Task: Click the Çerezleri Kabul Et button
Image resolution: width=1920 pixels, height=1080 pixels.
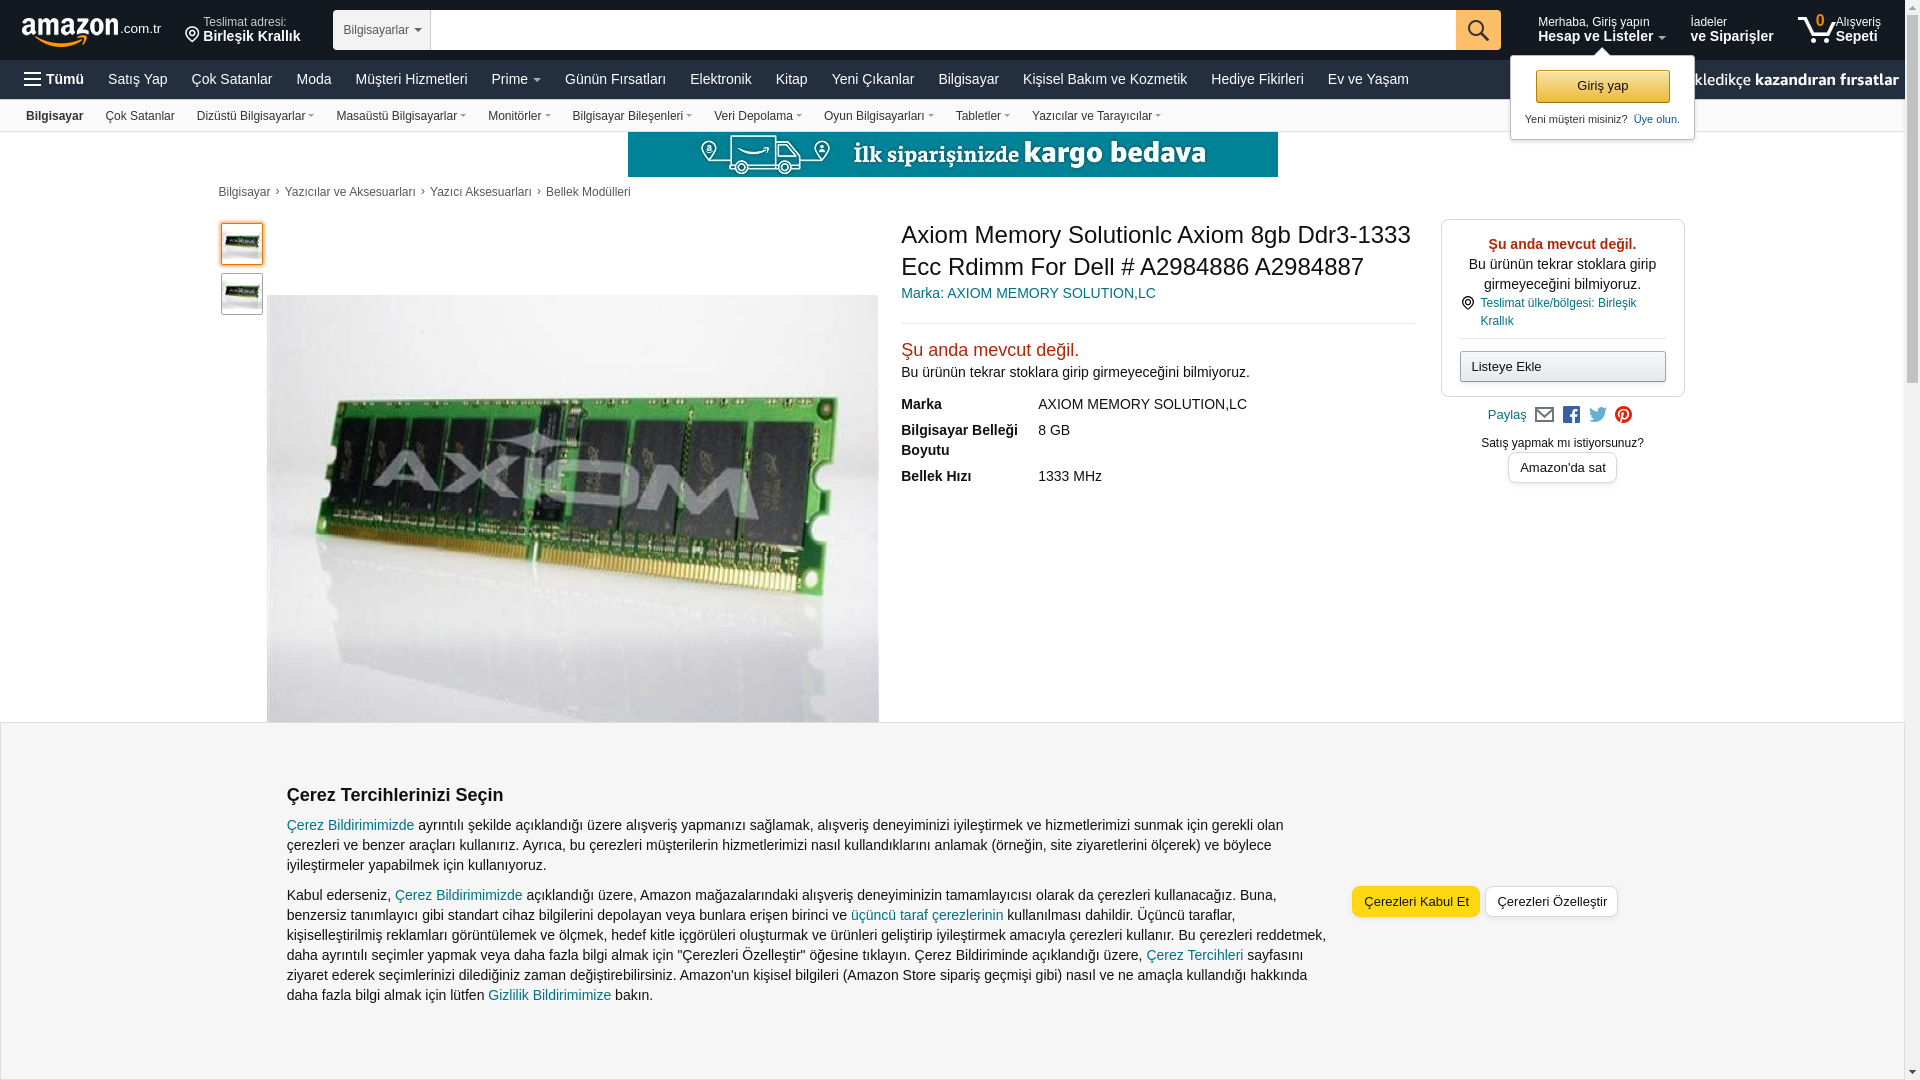Action: tap(1415, 901)
